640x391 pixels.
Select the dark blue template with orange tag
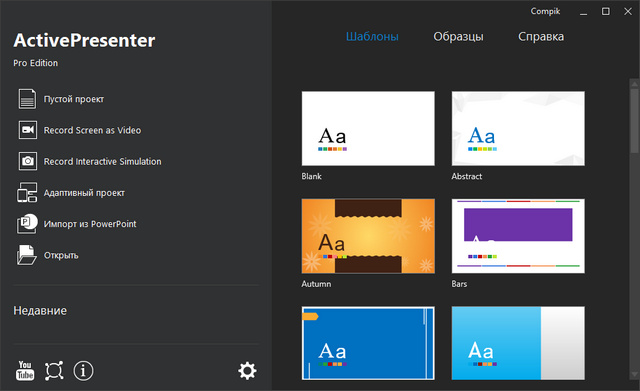coord(368,343)
